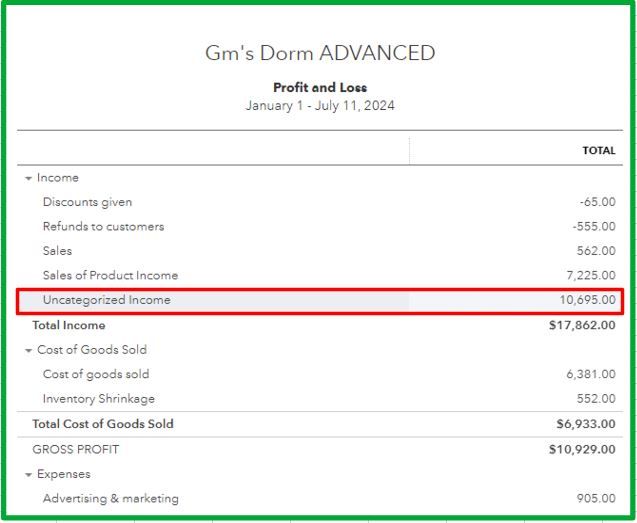The height and width of the screenshot is (523, 637).
Task: Open Refunds to customers account
Action: click(x=103, y=226)
